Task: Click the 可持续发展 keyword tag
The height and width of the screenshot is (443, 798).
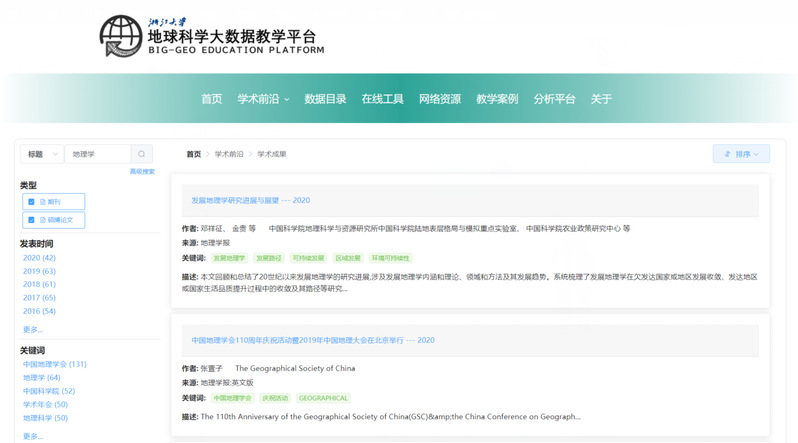Action: (308, 258)
